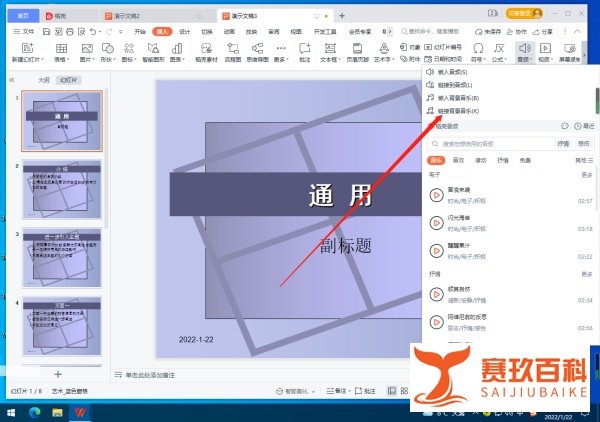Viewport: 600px width, 422px height.
Task: Click the command search box in ribbon
Action: click(x=430, y=32)
